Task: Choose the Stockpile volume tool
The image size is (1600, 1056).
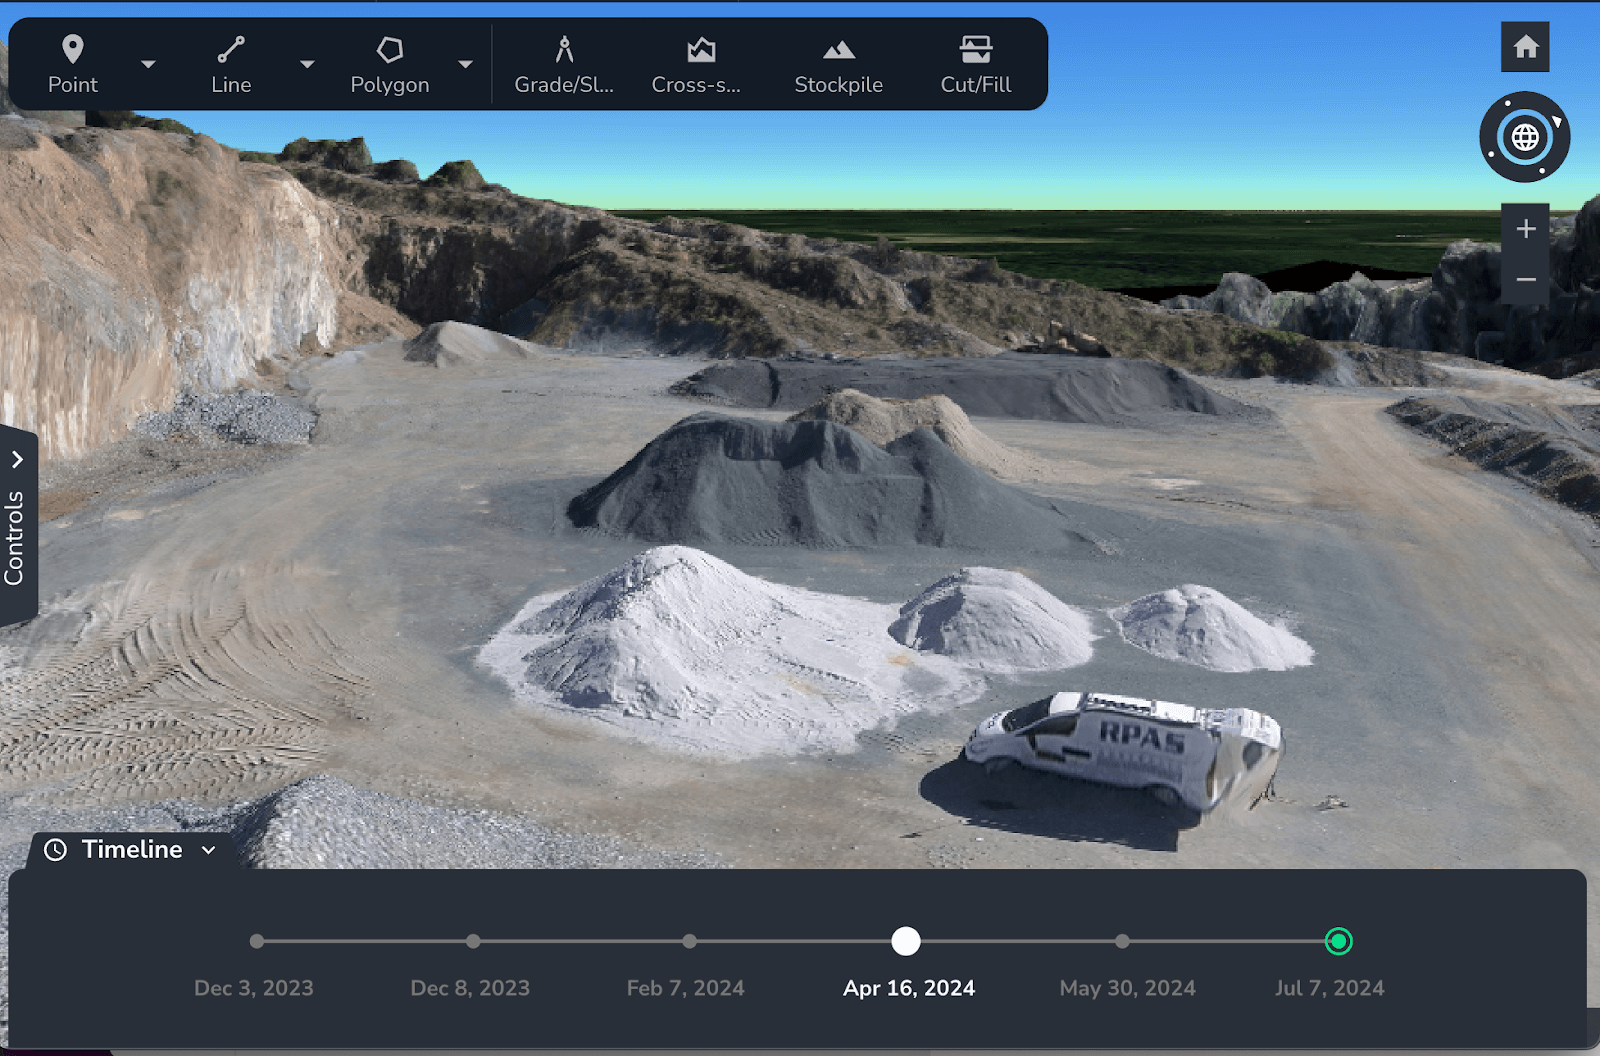Action: pyautogui.click(x=838, y=64)
